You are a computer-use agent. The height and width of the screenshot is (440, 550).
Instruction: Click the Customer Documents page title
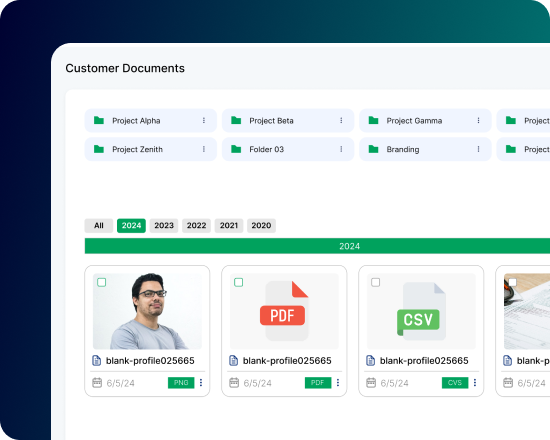coord(125,68)
